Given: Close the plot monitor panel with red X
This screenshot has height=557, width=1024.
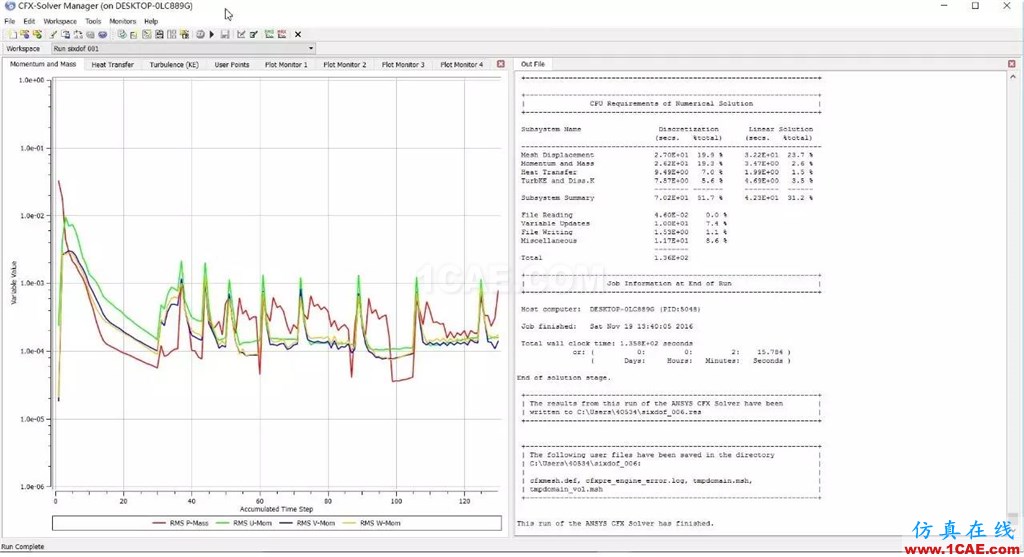Looking at the screenshot, I should coord(501,64).
